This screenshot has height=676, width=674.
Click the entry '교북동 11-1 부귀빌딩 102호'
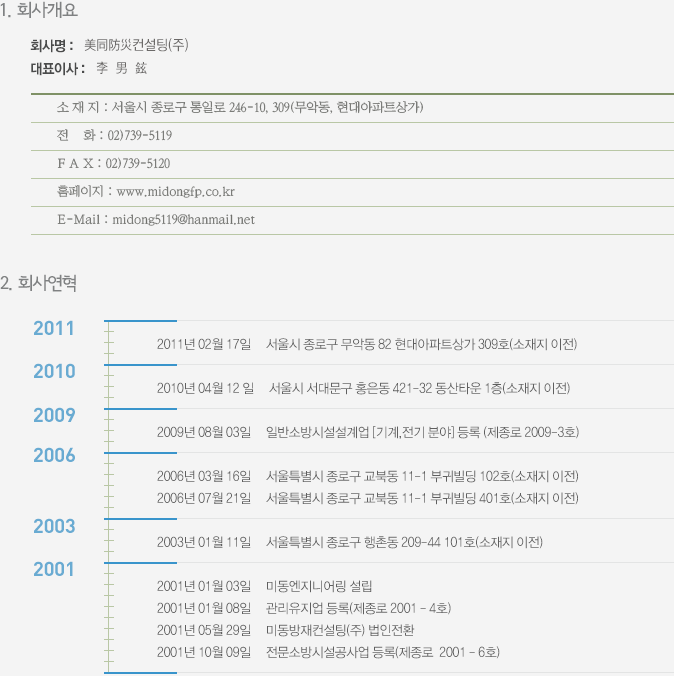coord(422,476)
